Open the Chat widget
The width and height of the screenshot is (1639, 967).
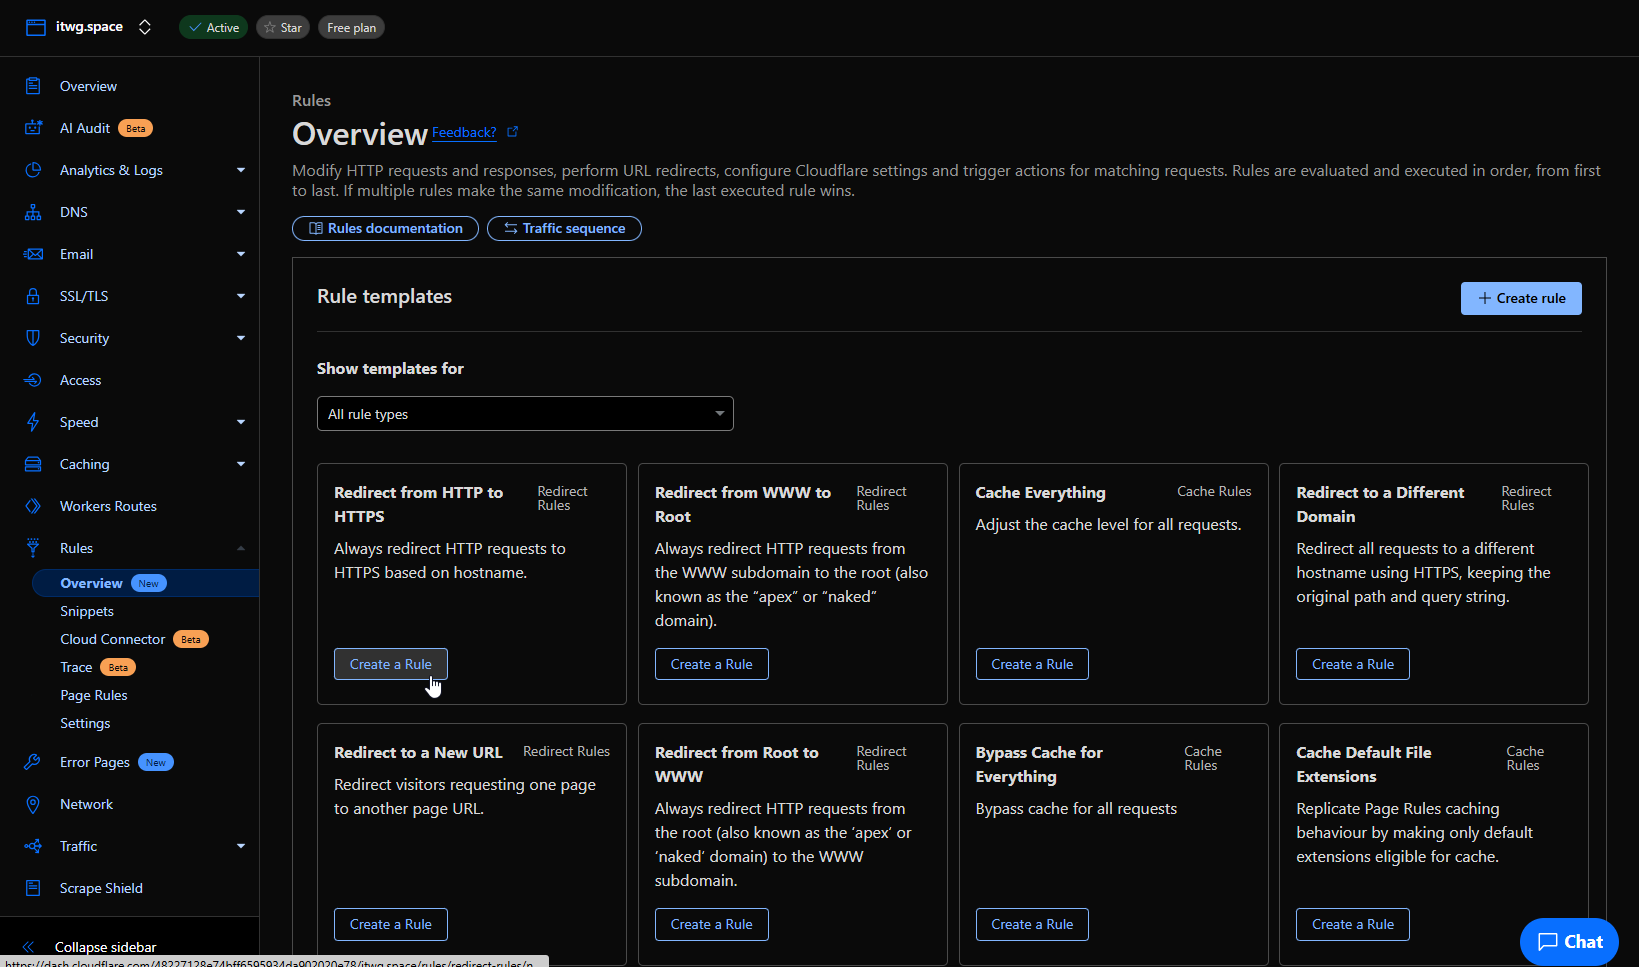coord(1569,941)
